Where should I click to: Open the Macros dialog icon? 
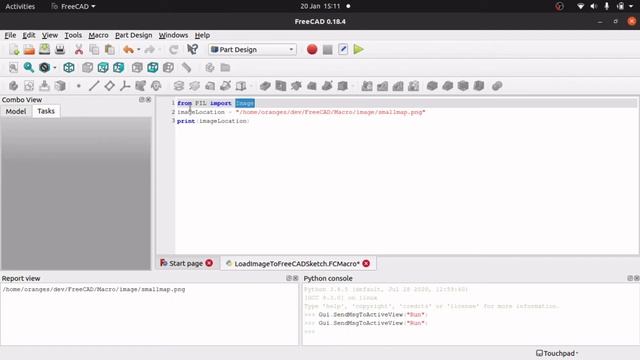pos(343,50)
